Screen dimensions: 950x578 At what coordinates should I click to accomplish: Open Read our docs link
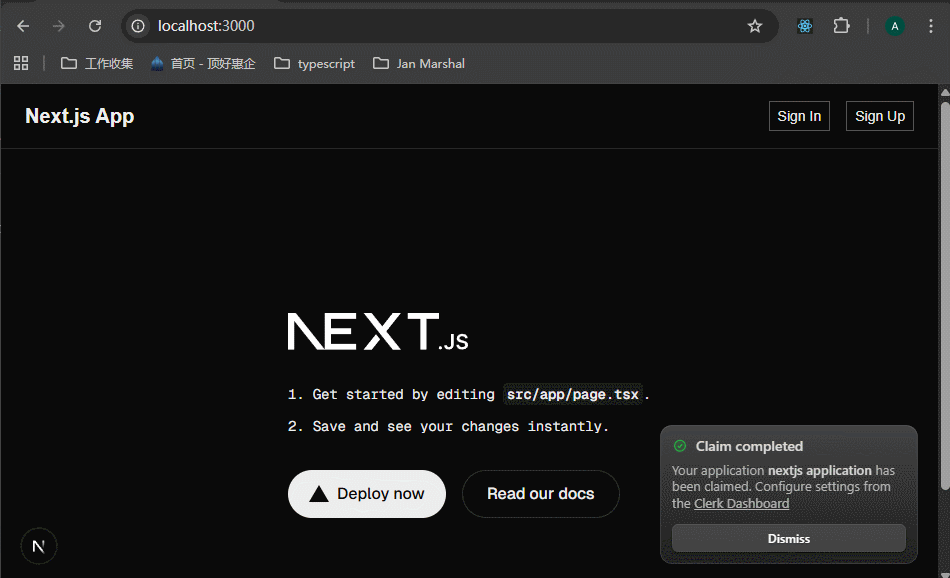point(540,494)
